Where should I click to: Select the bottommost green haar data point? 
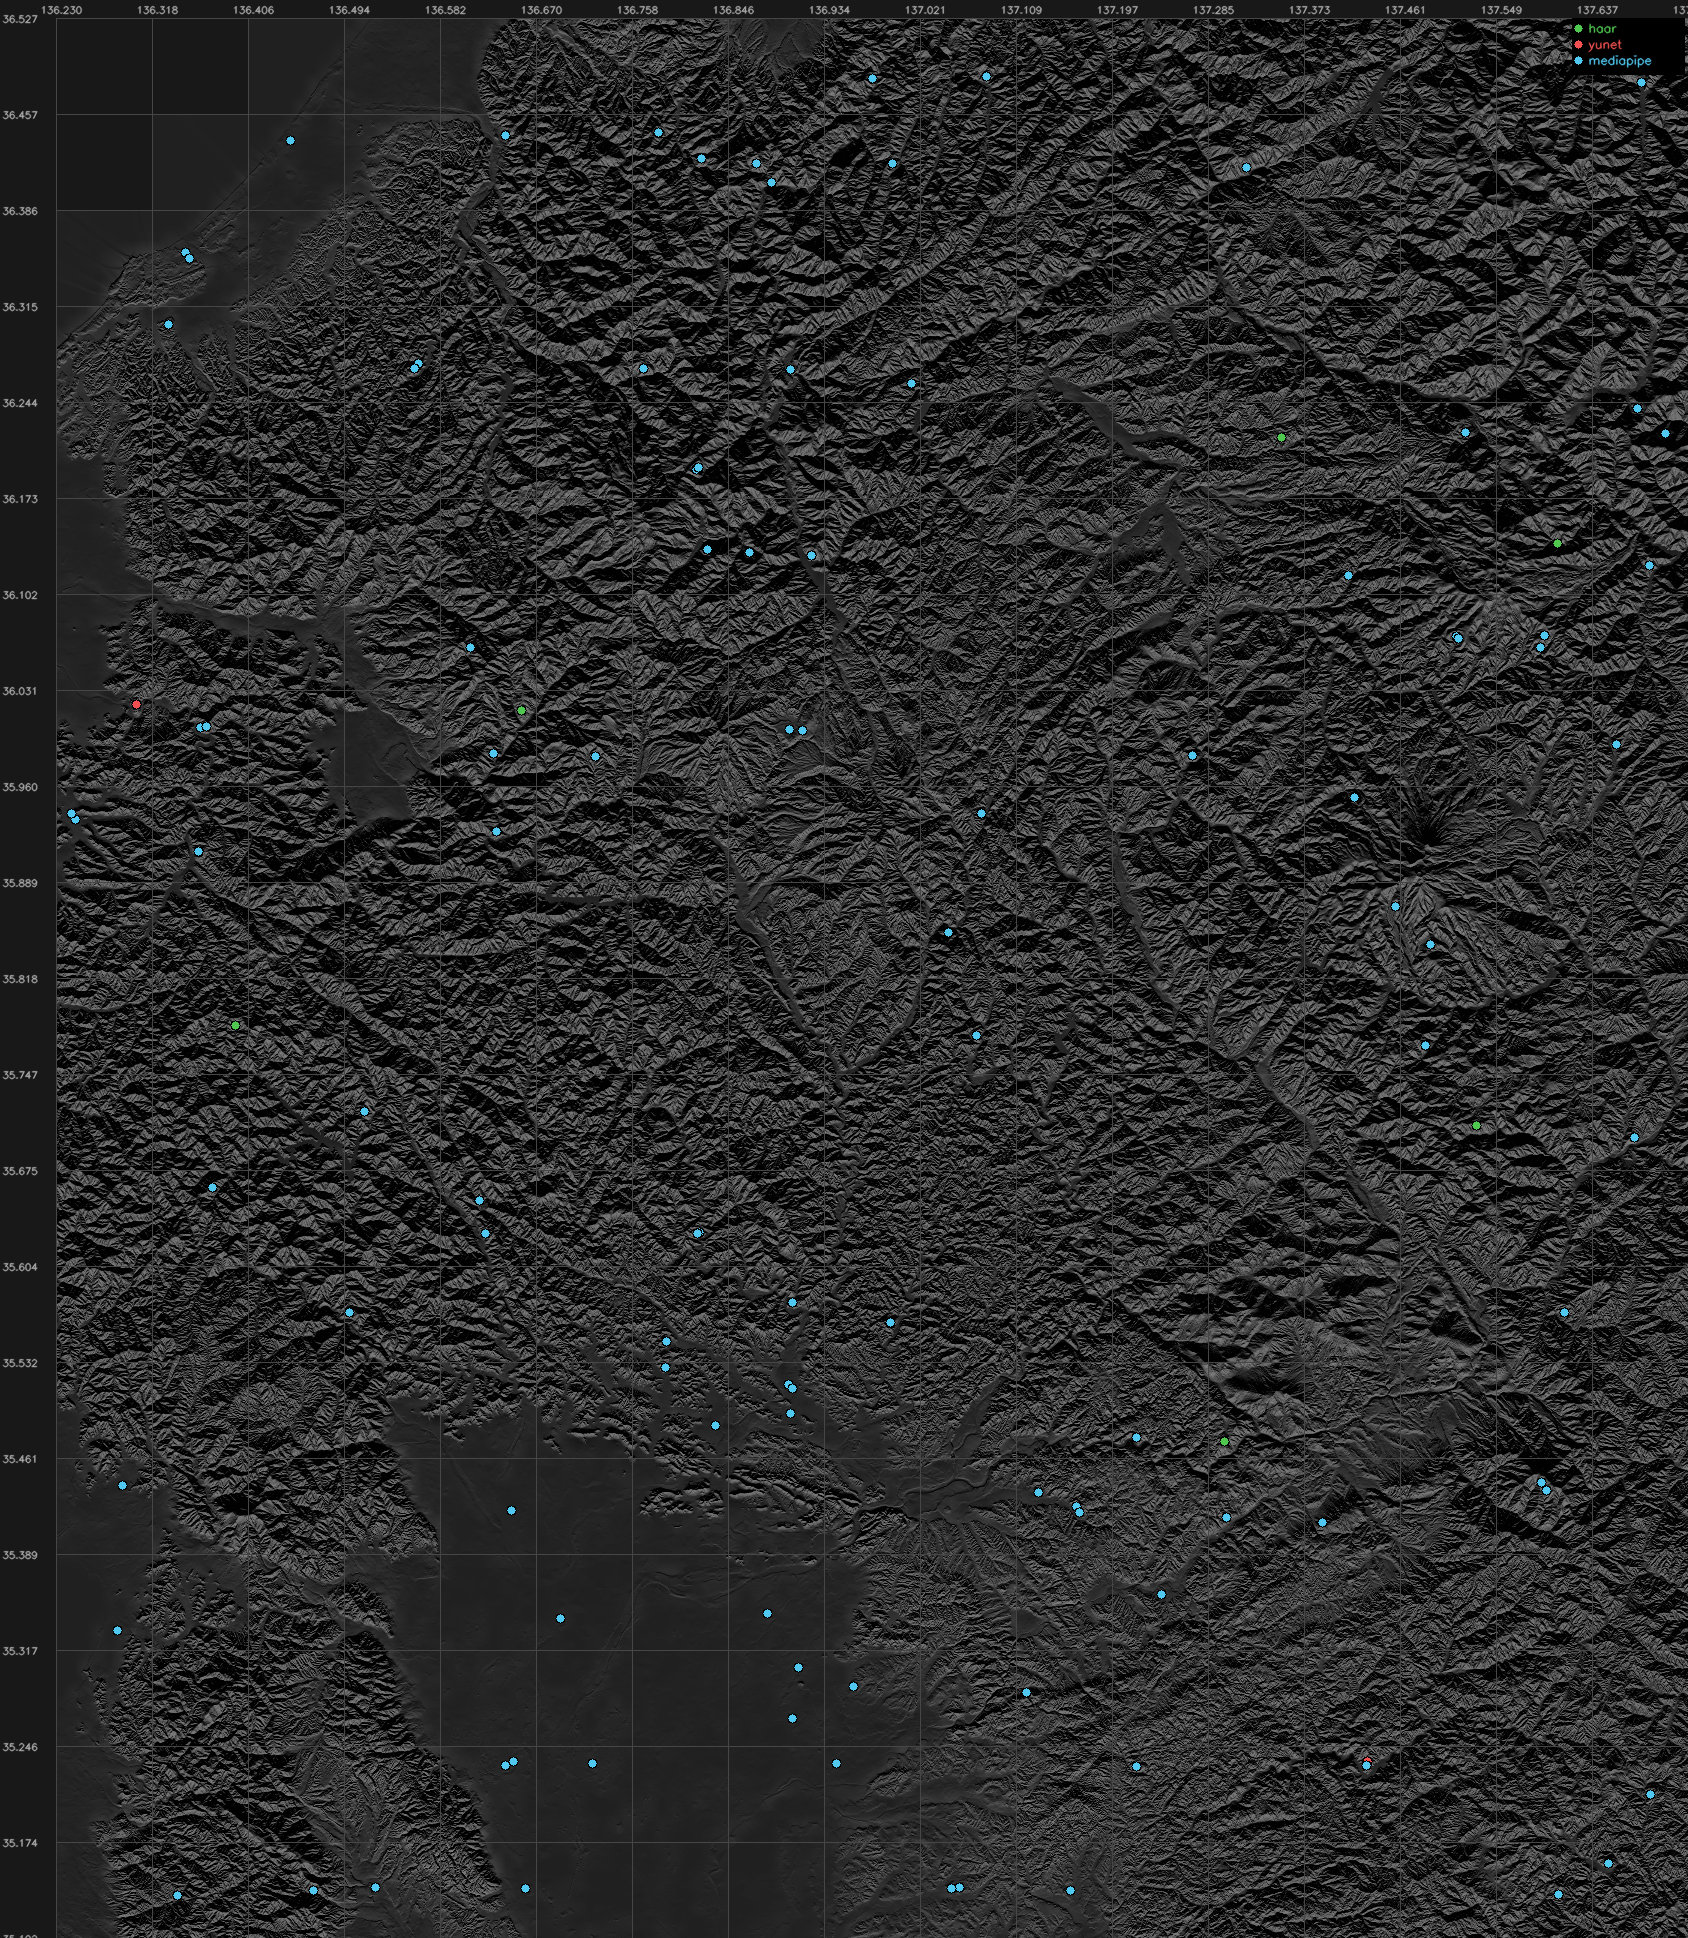pos(1224,1442)
